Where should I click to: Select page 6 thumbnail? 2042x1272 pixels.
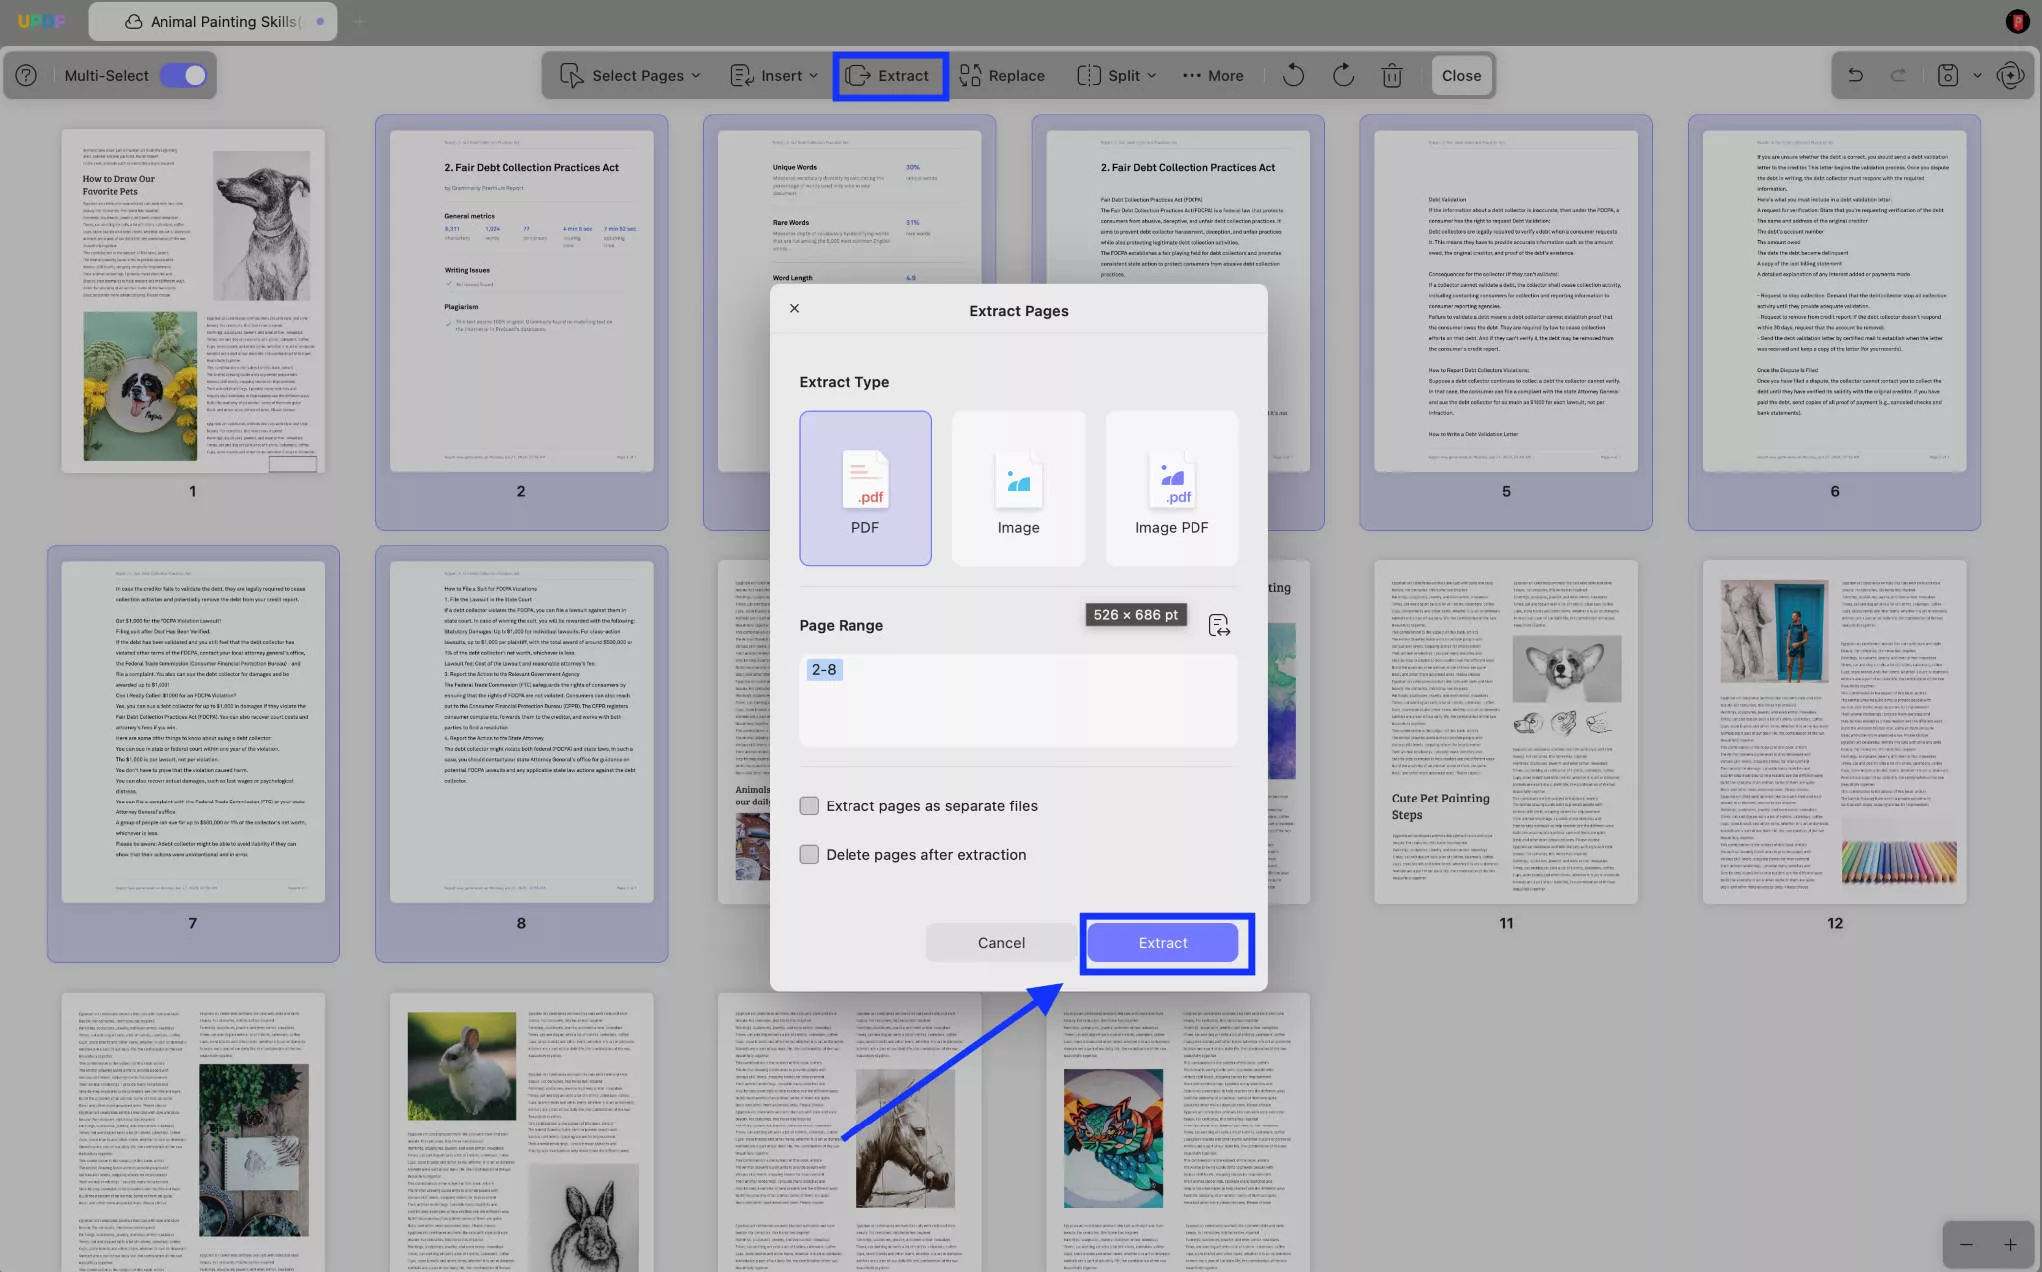coord(1834,301)
